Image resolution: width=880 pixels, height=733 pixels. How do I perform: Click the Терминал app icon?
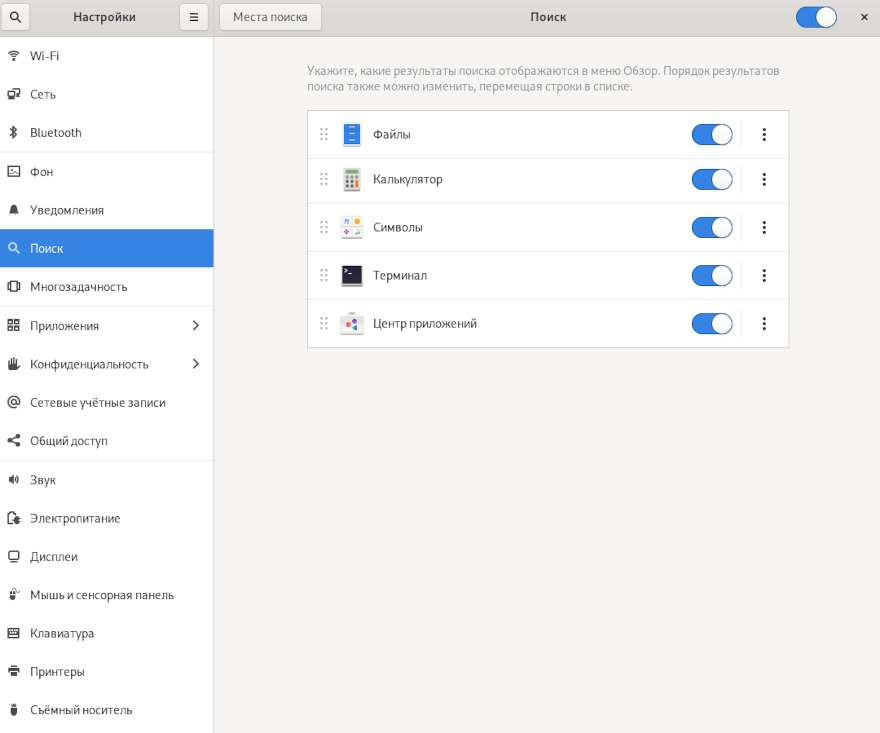(x=351, y=276)
